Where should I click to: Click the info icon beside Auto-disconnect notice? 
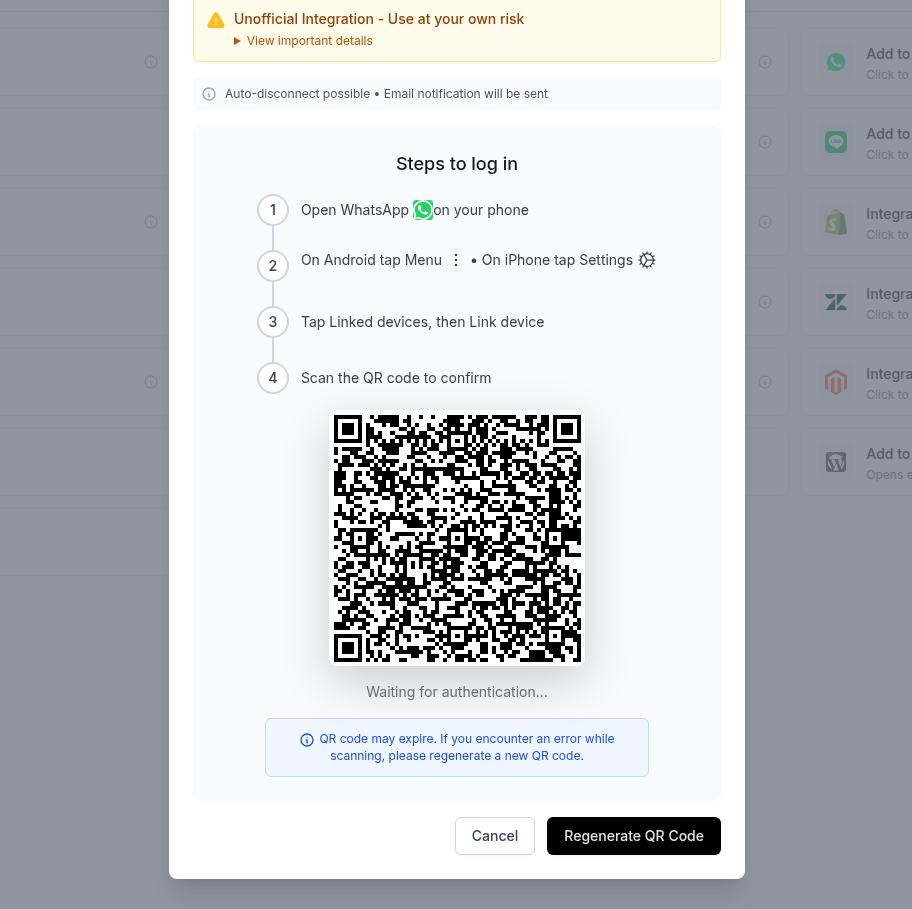click(x=209, y=94)
